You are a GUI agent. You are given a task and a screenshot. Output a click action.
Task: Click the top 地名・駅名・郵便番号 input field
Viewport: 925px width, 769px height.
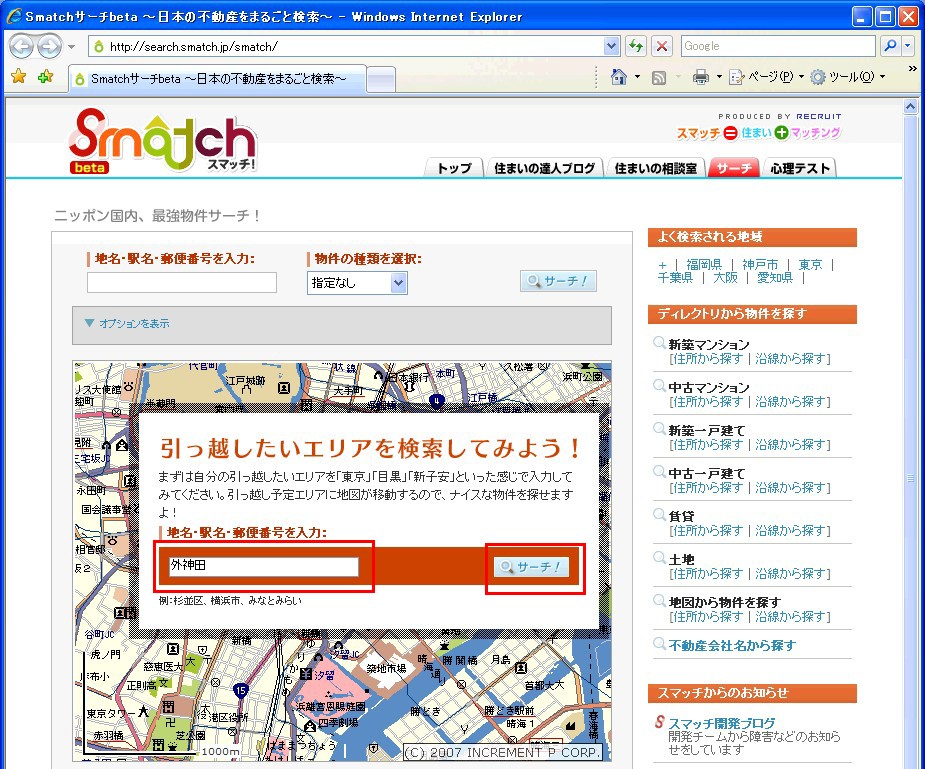pyautogui.click(x=182, y=282)
